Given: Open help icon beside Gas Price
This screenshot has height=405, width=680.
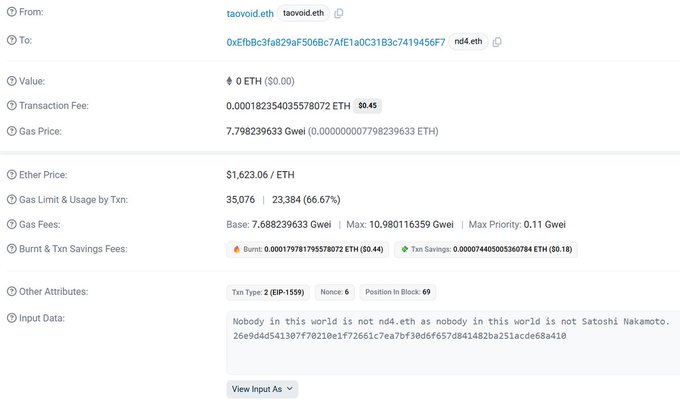Looking at the screenshot, I should pos(12,131).
